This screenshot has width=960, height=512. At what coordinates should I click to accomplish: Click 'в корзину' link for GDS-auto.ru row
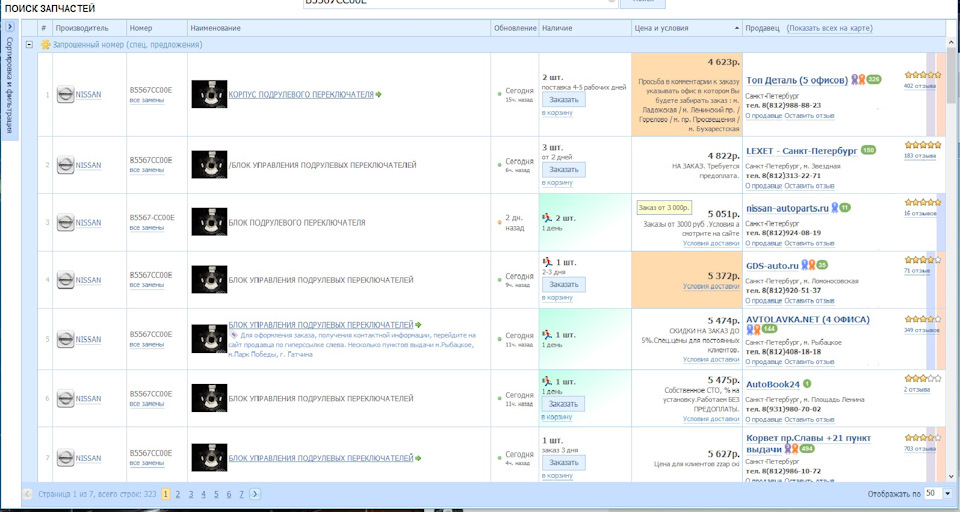[x=557, y=298]
